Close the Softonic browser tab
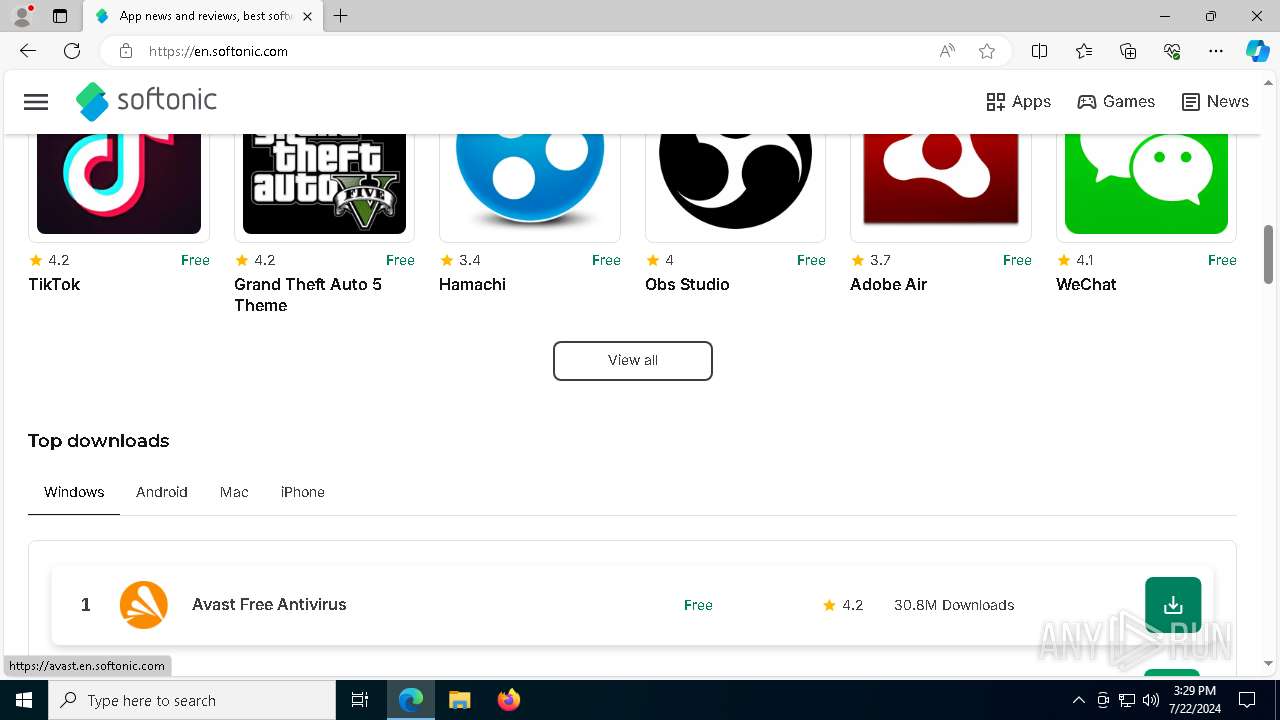 [308, 16]
